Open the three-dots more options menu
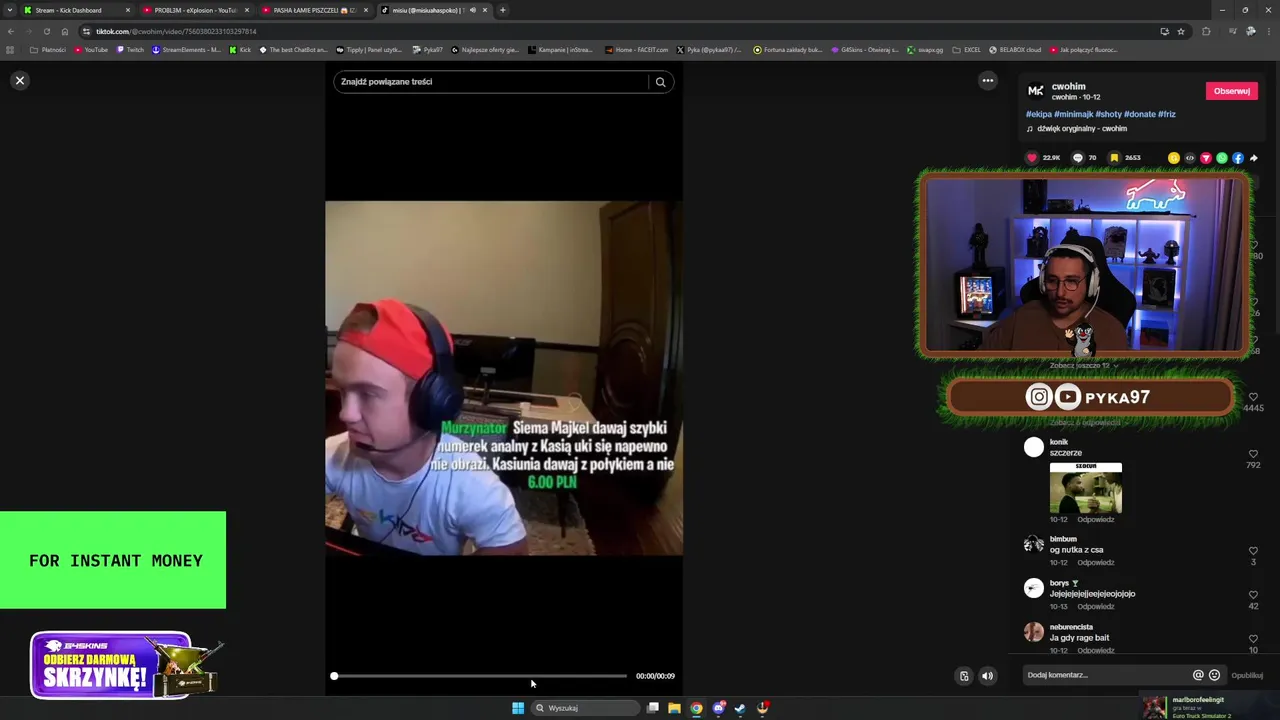 point(987,81)
